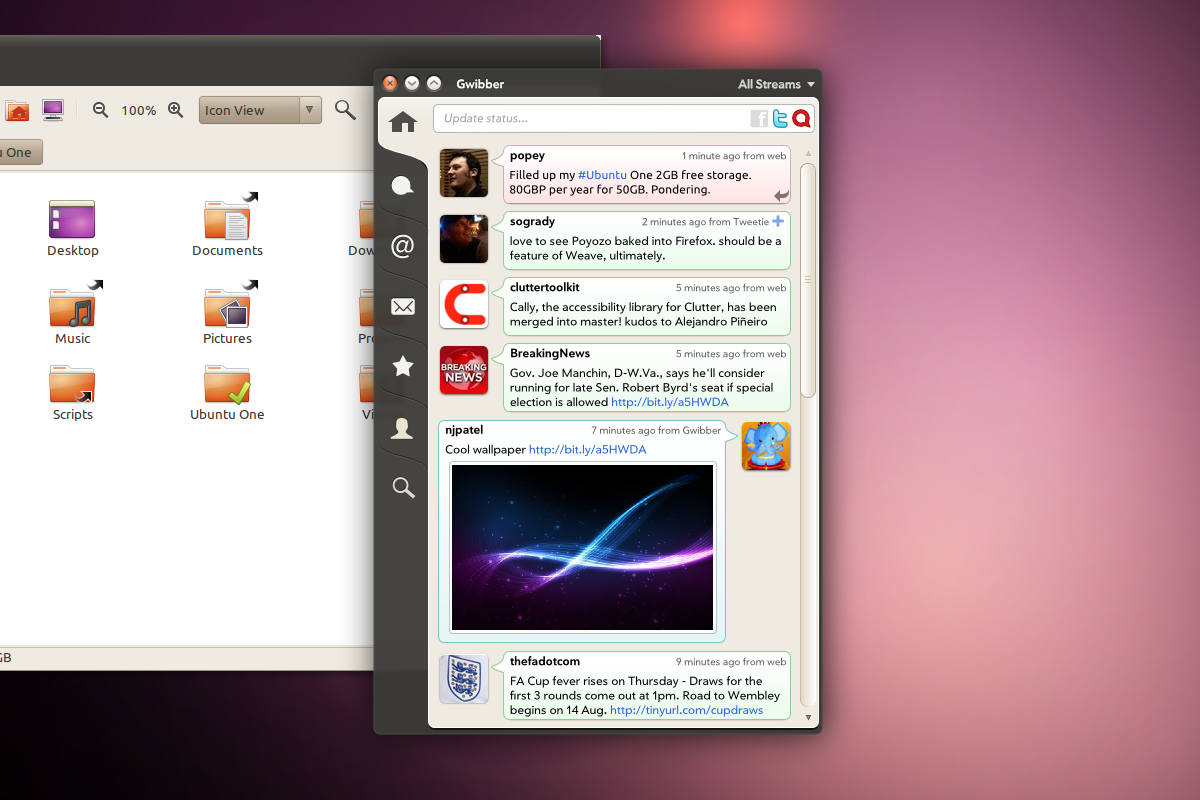Expand the All Streams dropdown
The height and width of the screenshot is (800, 1200).
[777, 84]
